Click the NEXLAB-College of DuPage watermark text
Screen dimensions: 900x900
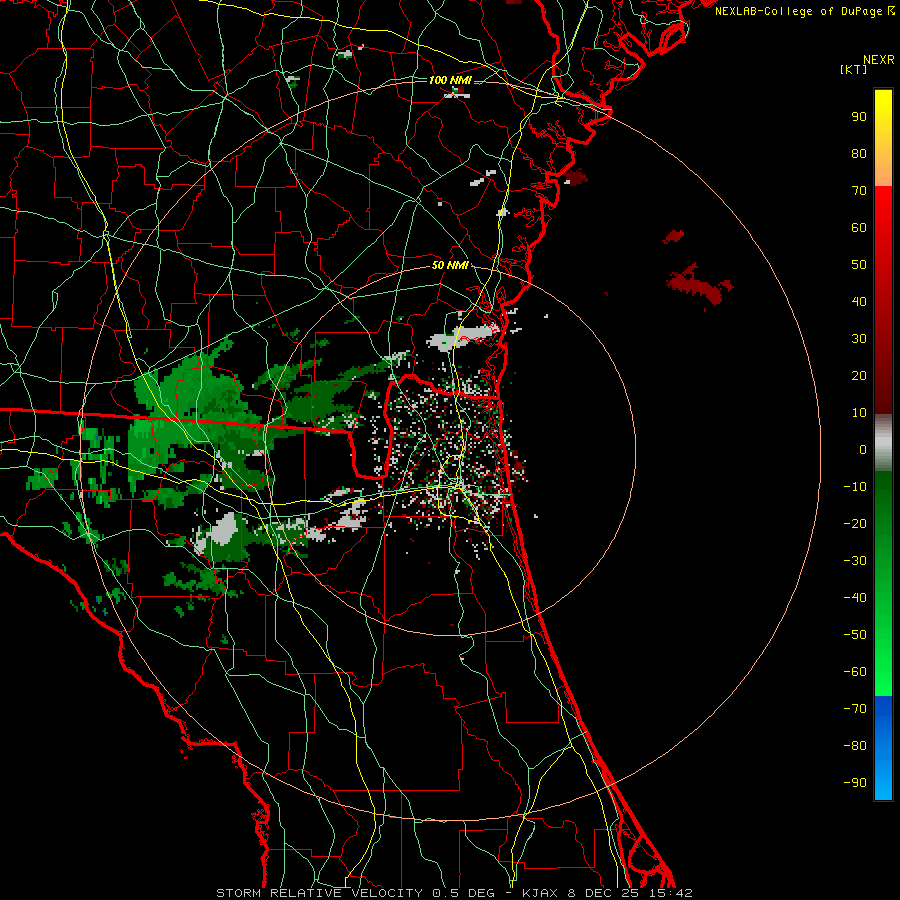click(x=804, y=11)
